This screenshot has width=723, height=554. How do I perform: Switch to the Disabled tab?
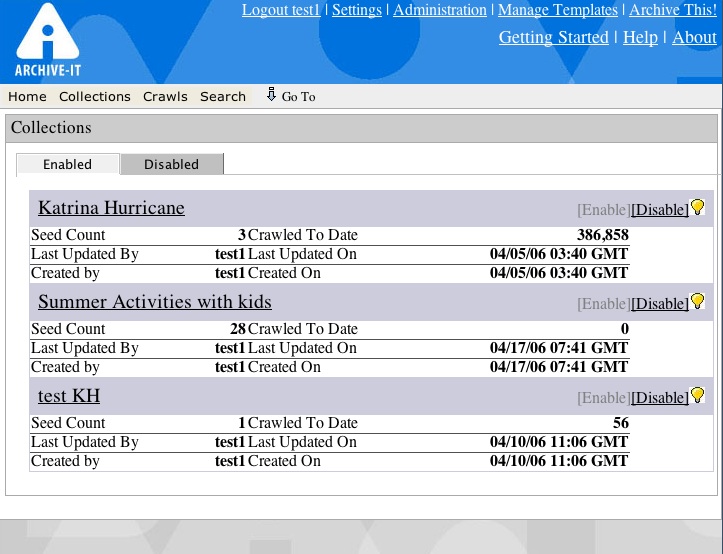coord(171,164)
